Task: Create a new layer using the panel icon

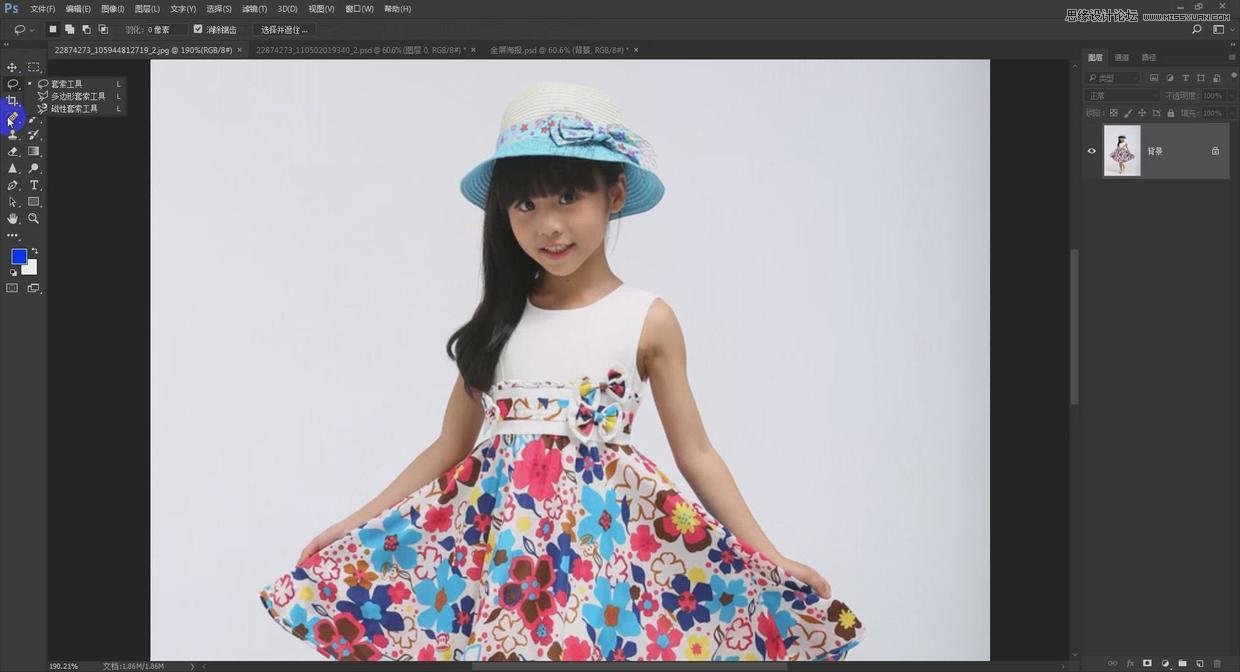Action: coord(1200,663)
